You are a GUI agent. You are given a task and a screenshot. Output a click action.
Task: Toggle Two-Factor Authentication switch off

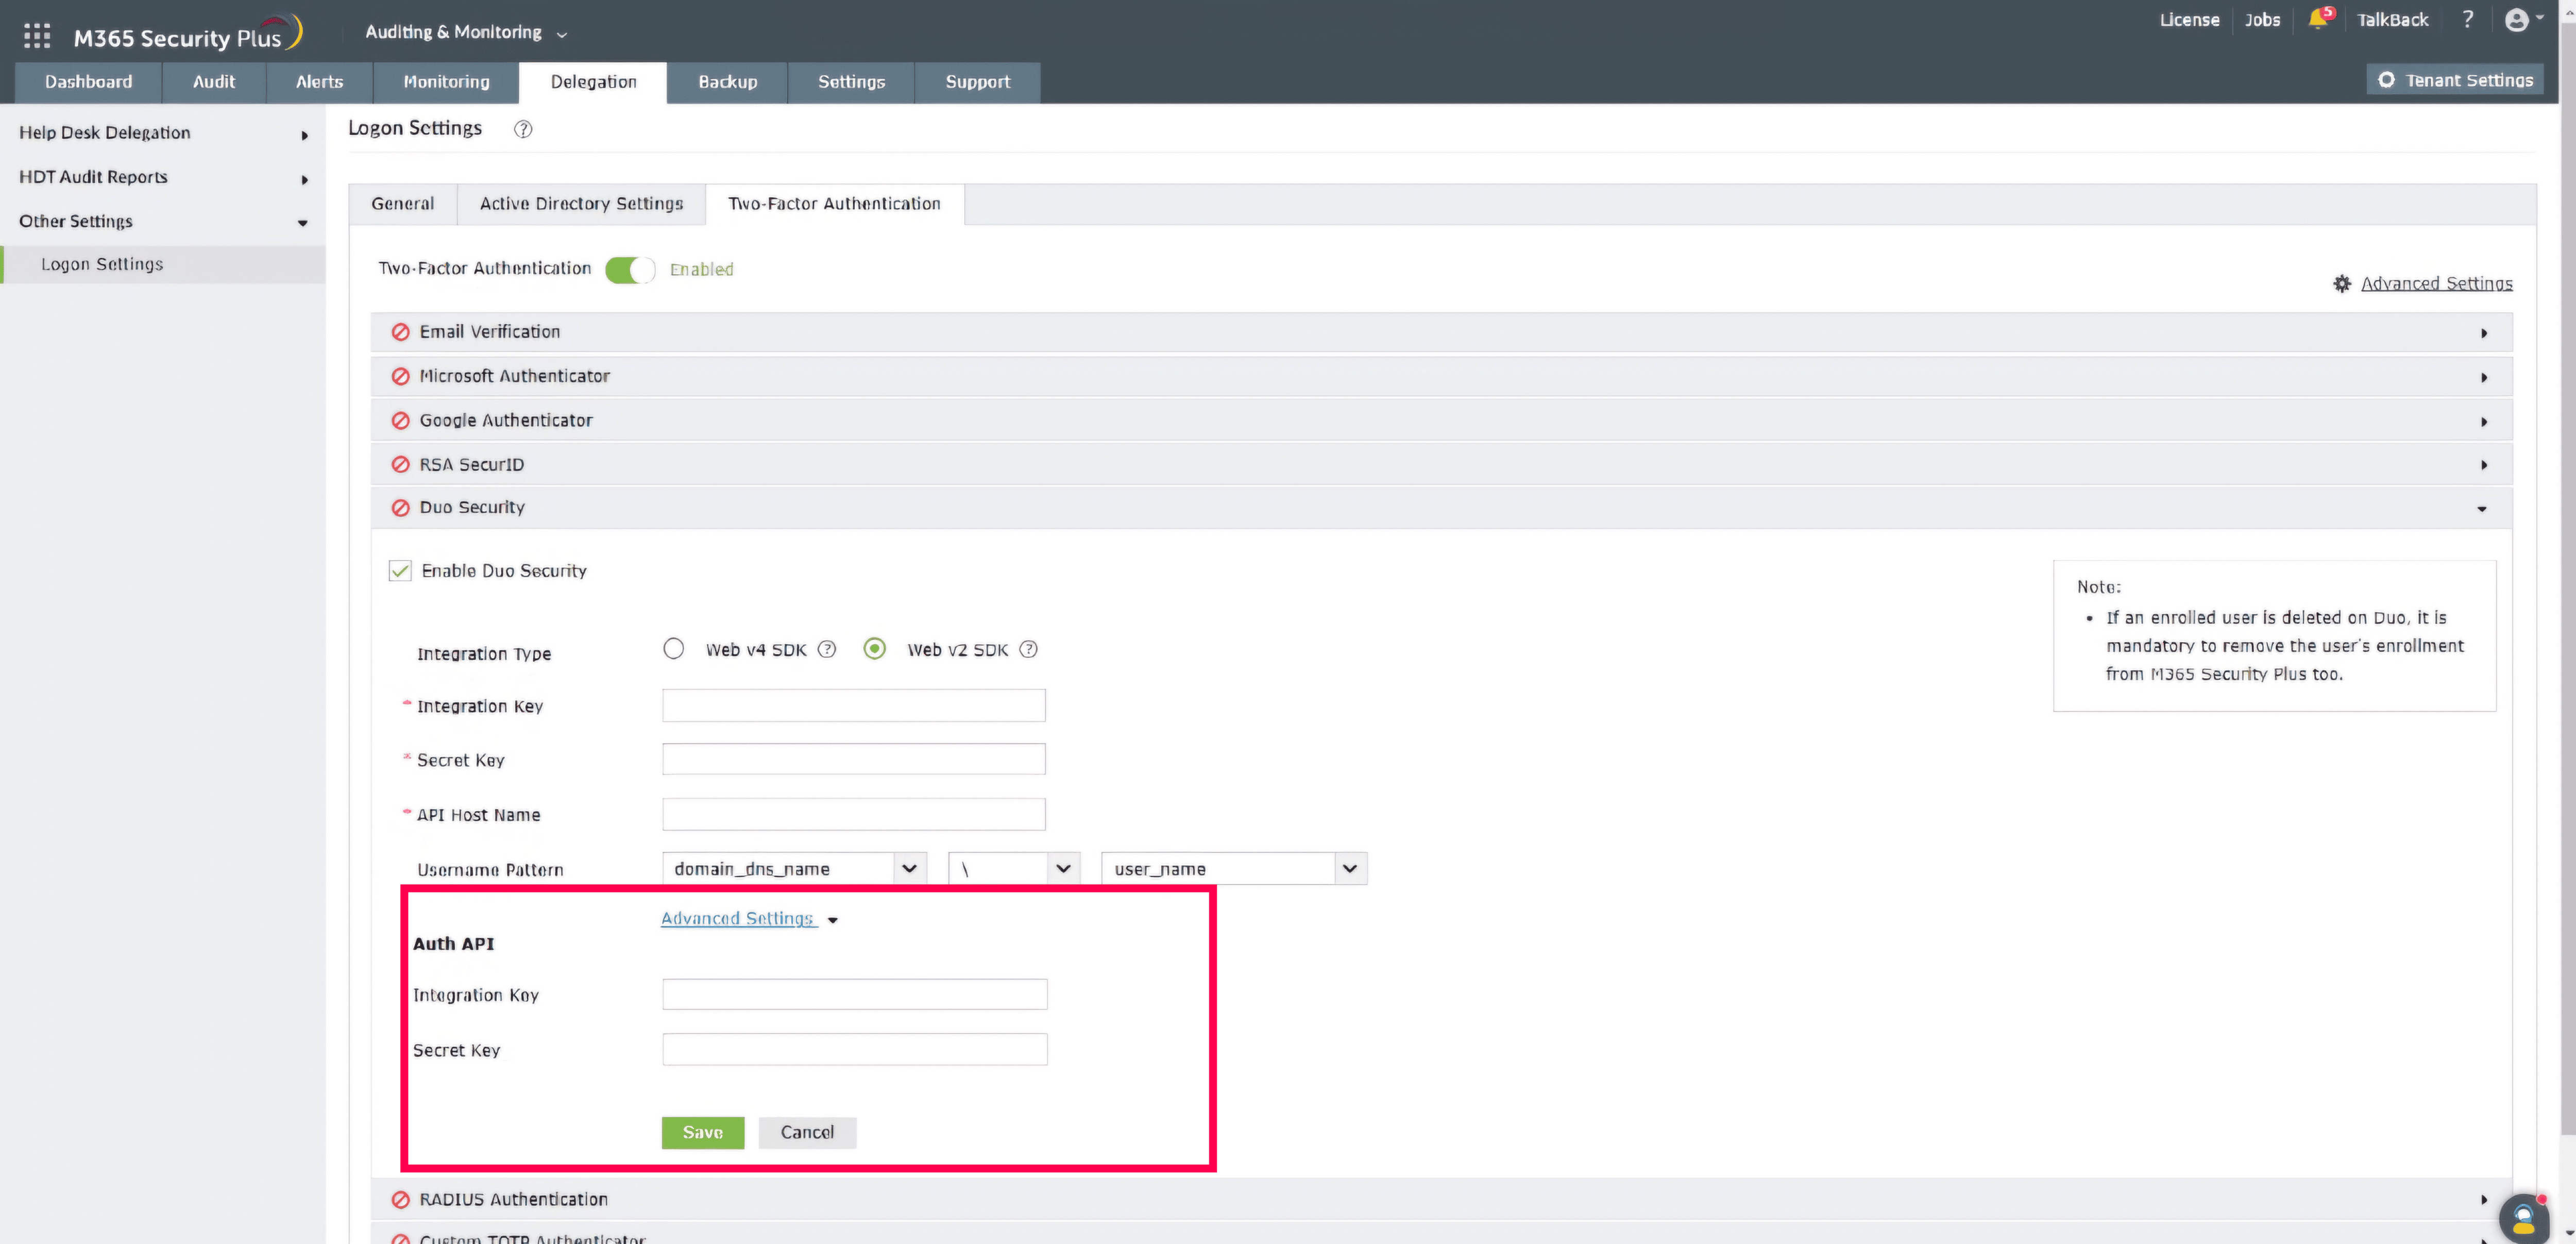630,270
